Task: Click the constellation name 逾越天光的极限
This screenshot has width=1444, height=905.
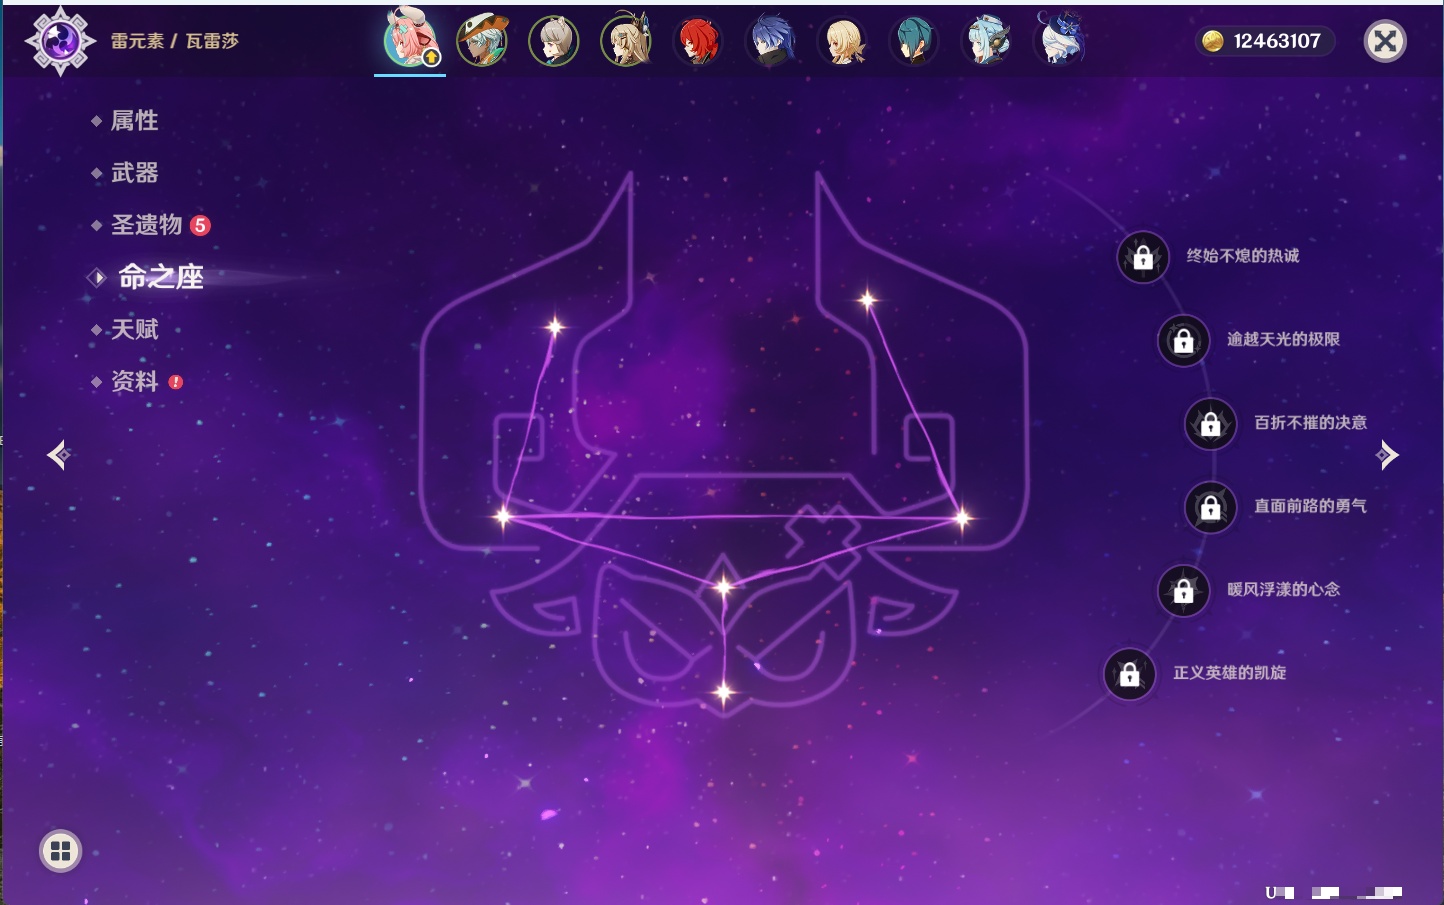Action: (x=1283, y=339)
